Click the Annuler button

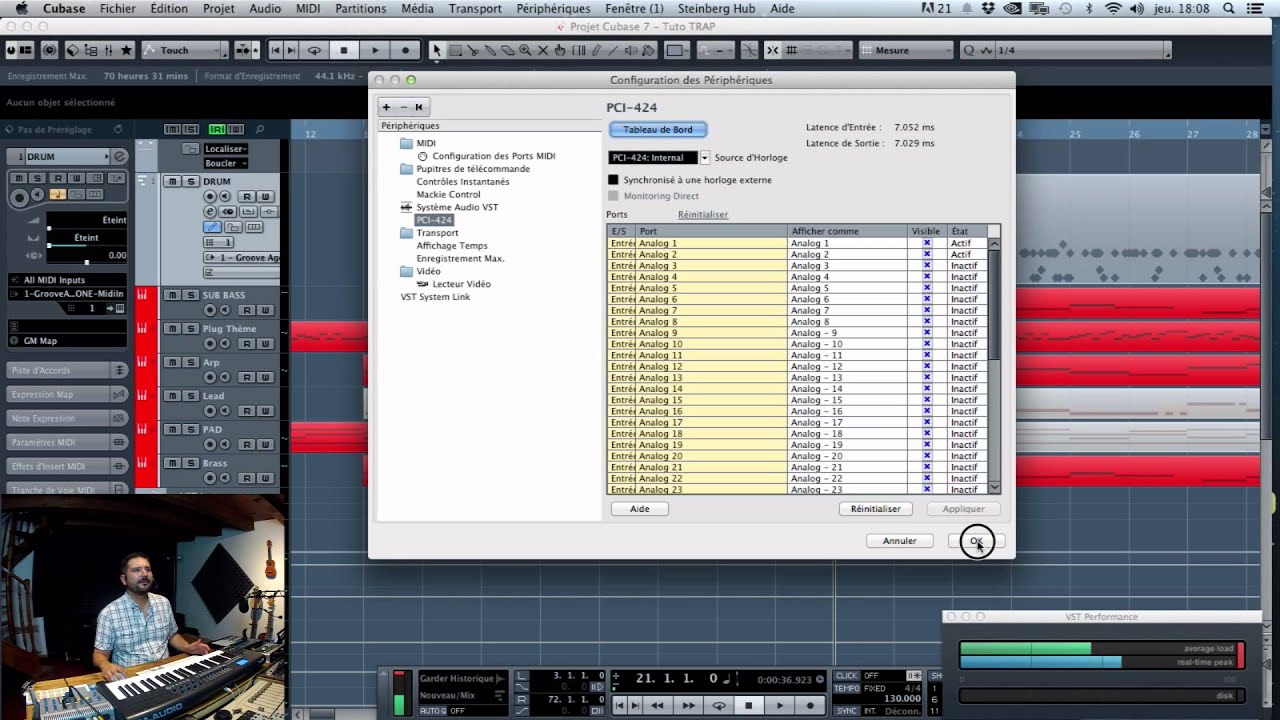point(899,541)
